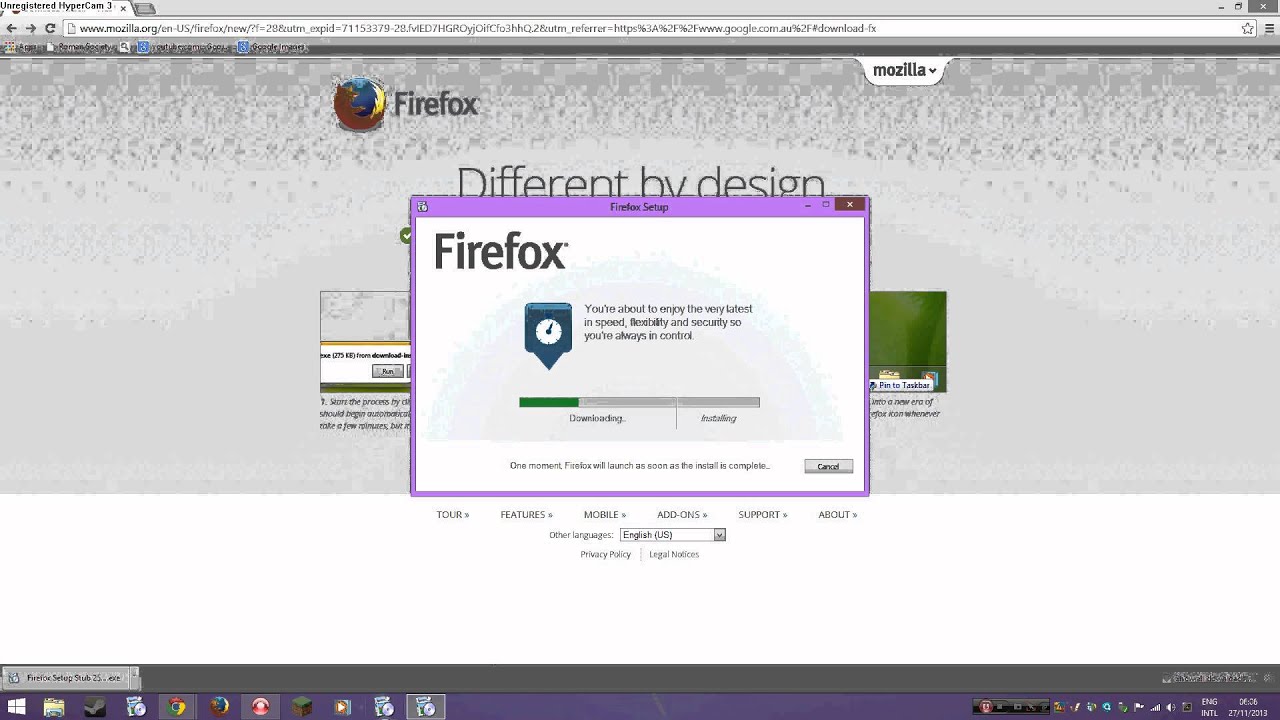Bookmark this page with the star icon

(1247, 28)
